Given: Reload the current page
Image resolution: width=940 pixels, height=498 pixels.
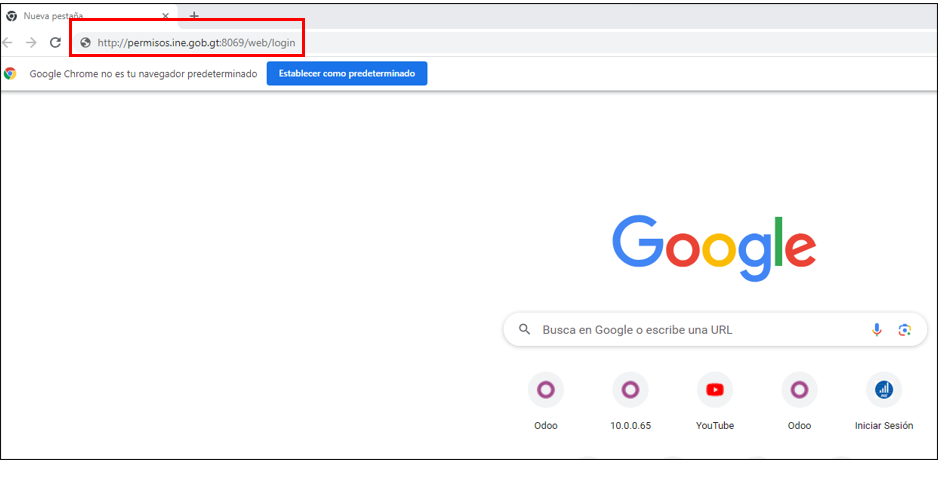Looking at the screenshot, I should [x=55, y=43].
